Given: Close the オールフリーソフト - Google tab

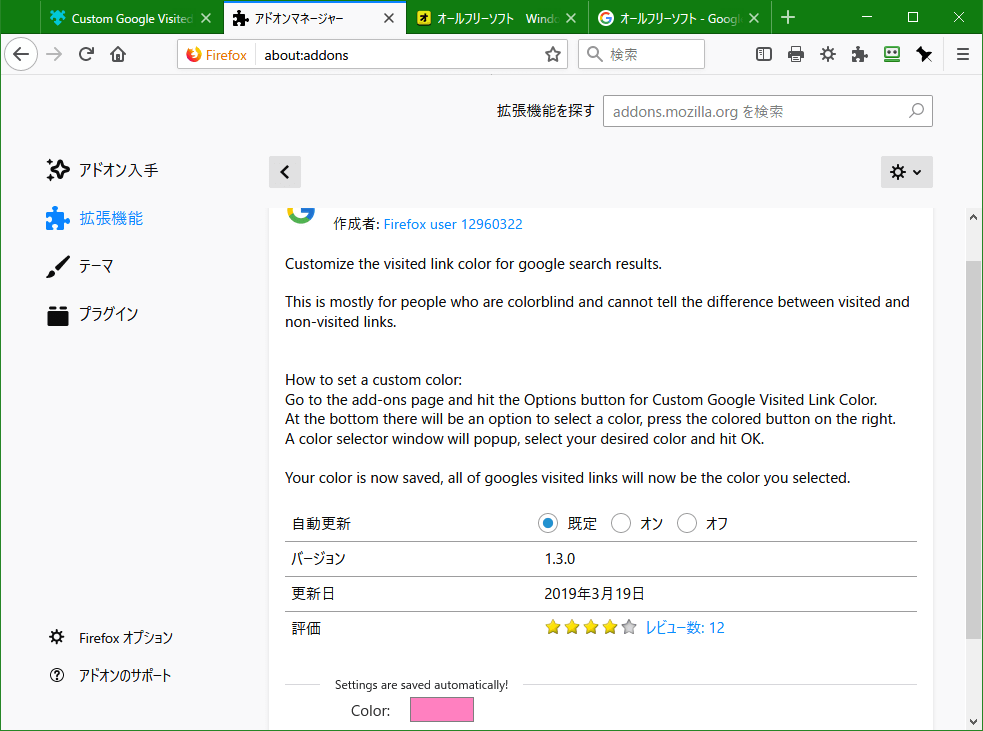Looking at the screenshot, I should pyautogui.click(x=754, y=18).
